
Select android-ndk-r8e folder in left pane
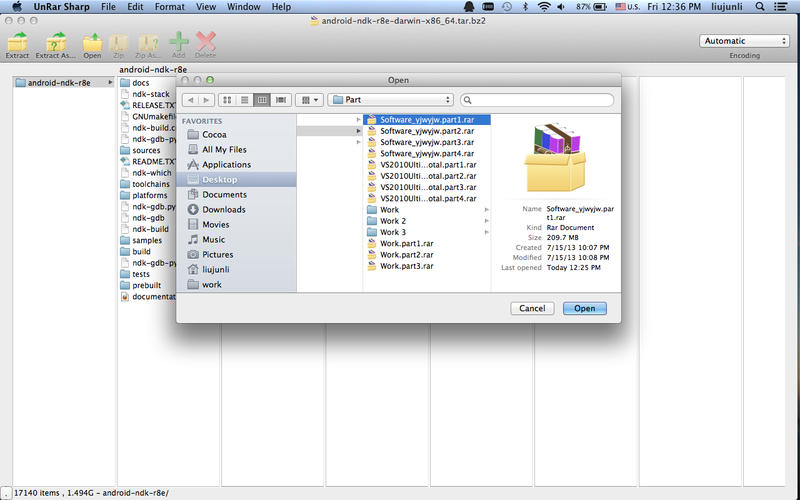click(x=63, y=83)
